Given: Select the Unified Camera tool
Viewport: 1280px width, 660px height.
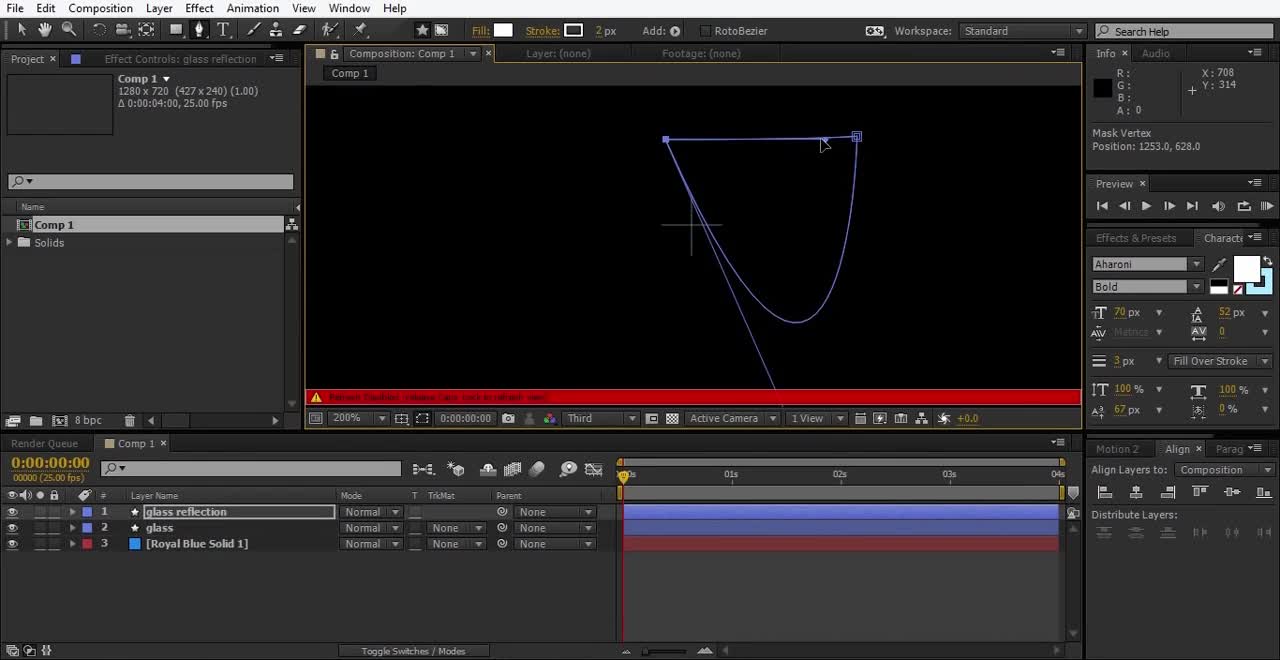Looking at the screenshot, I should point(123,30).
